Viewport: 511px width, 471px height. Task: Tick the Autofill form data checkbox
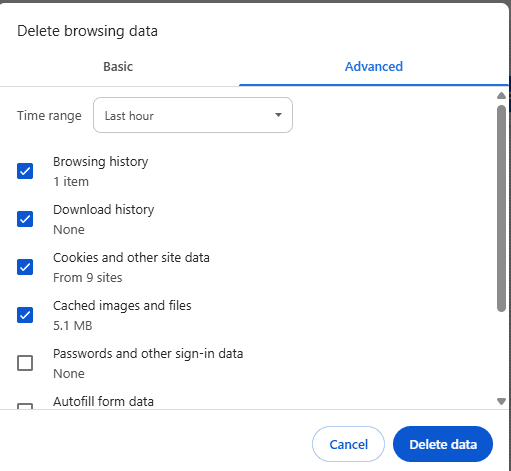coord(25,406)
